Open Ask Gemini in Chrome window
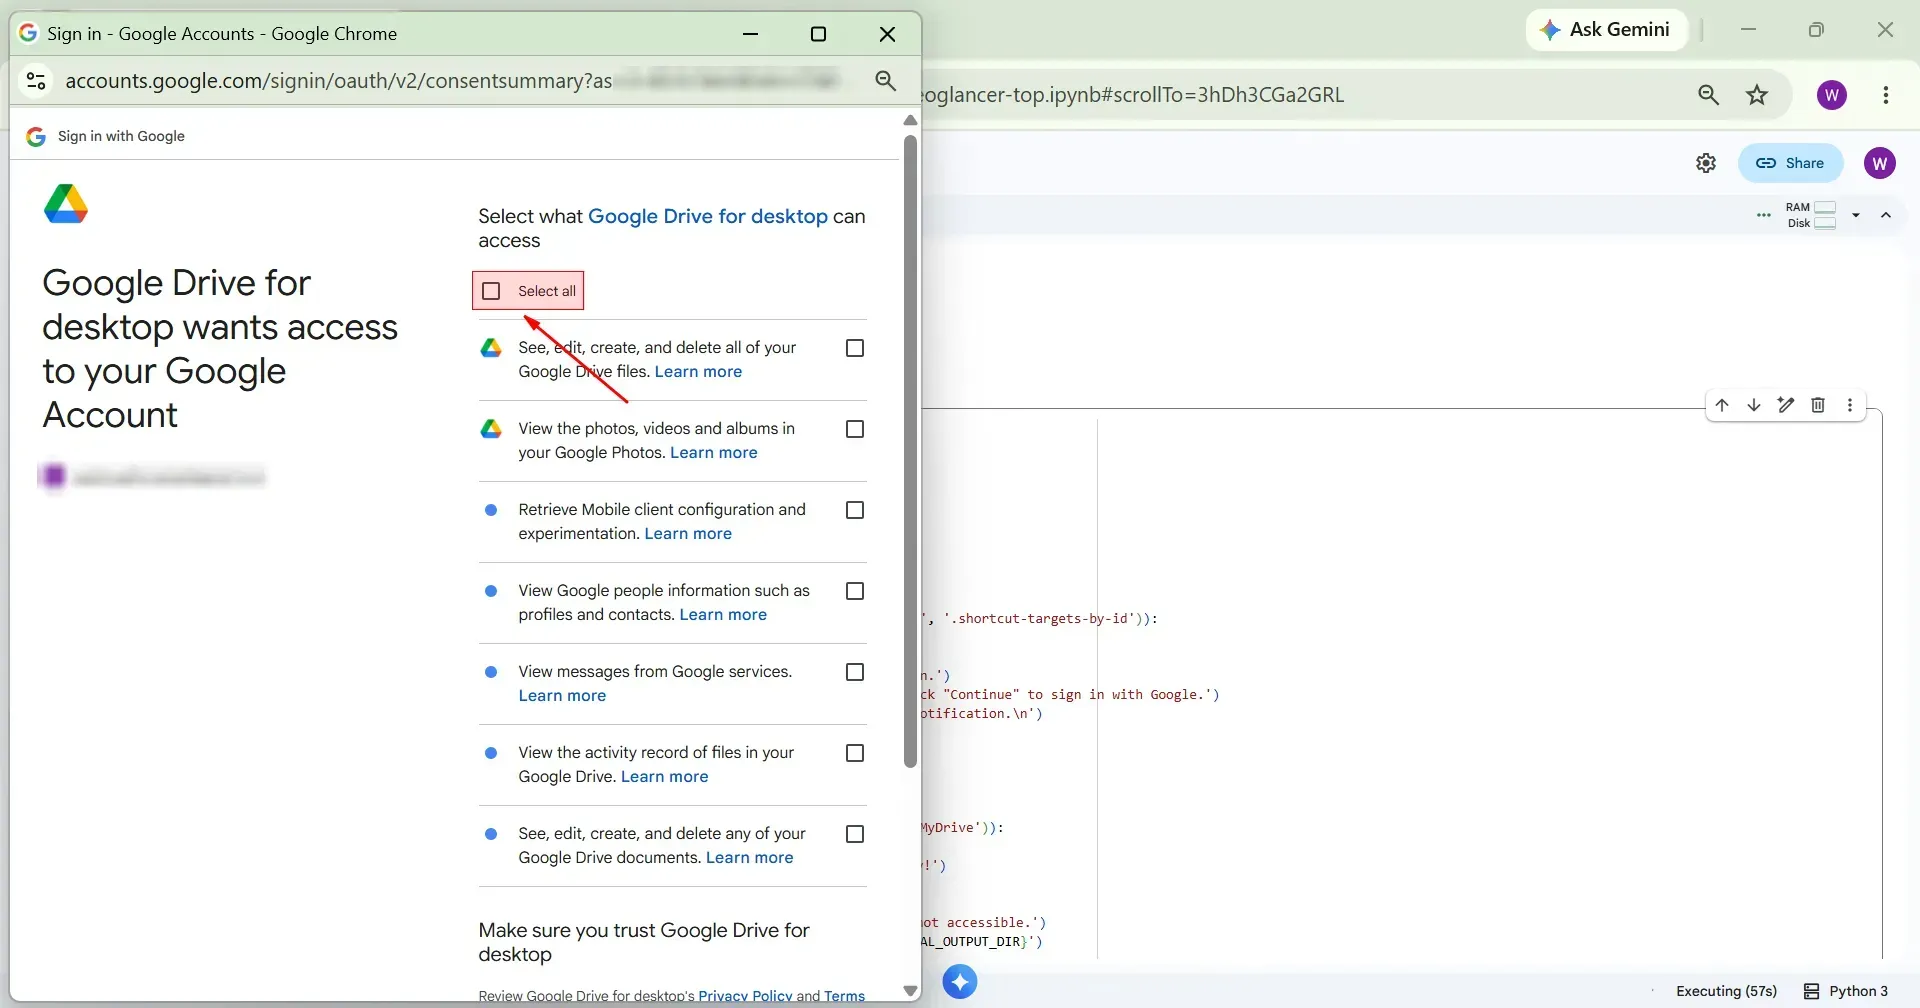Image resolution: width=1920 pixels, height=1008 pixels. tap(1606, 30)
